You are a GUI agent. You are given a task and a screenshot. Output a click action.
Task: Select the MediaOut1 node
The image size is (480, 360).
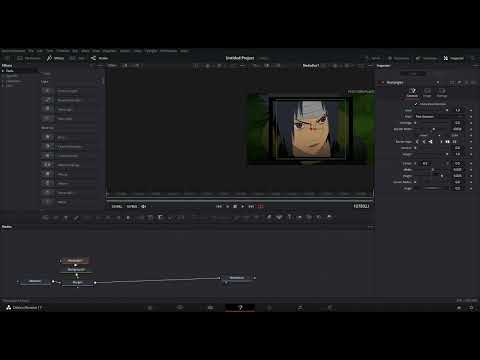coord(237,278)
